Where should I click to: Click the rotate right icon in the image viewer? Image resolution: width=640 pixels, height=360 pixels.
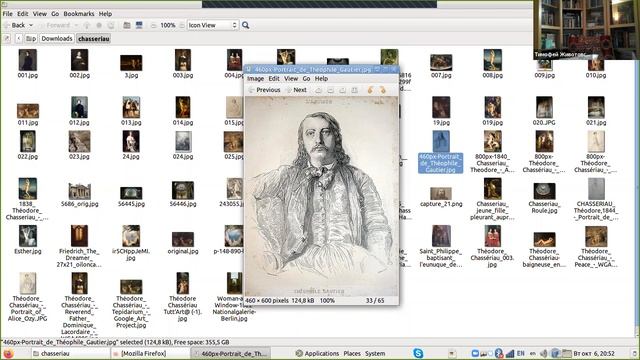(382, 90)
